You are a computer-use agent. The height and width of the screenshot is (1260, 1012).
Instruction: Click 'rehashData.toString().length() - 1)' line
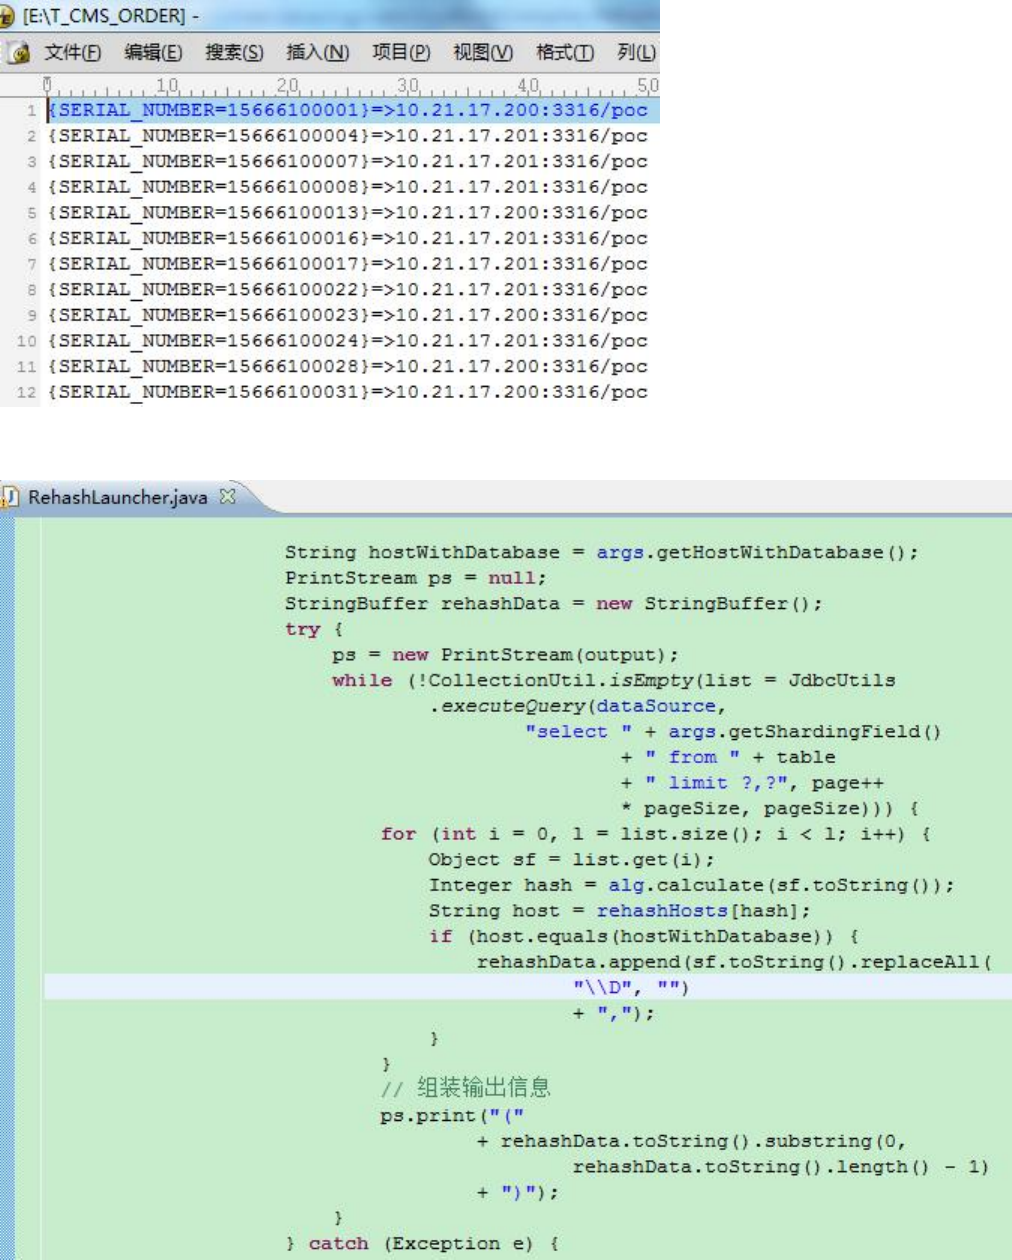click(781, 1167)
